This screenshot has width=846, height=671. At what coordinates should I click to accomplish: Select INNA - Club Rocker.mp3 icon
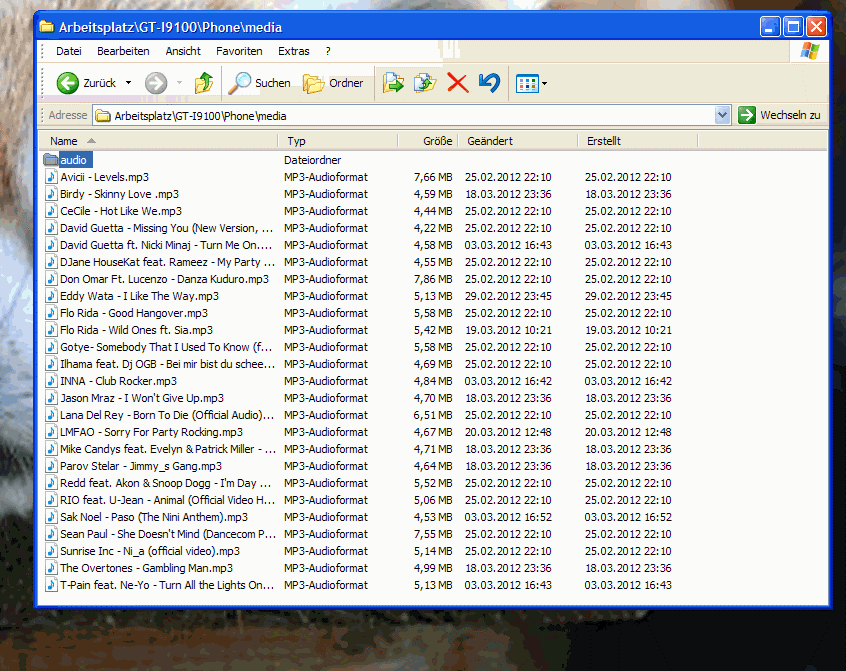51,381
